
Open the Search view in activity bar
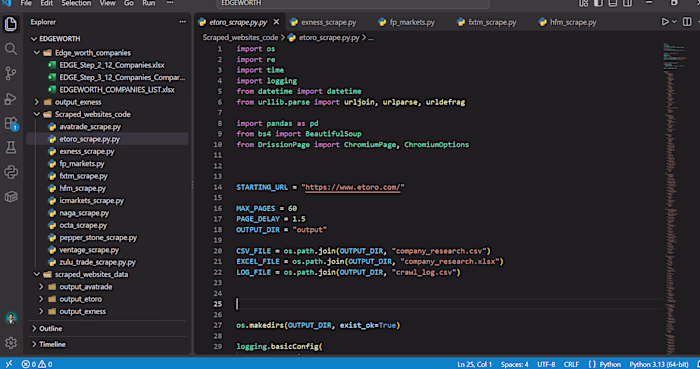click(x=11, y=49)
